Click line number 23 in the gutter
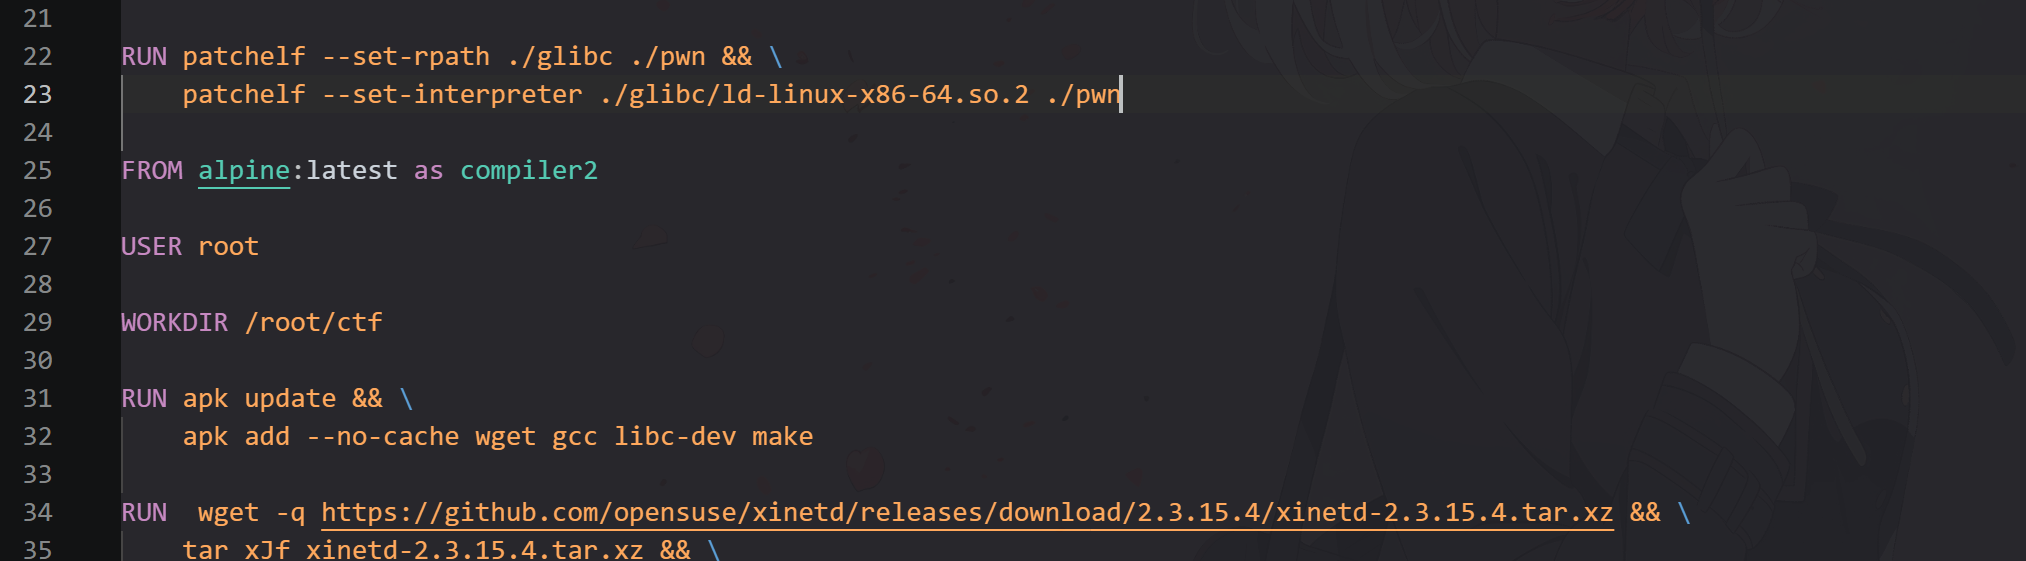Image resolution: width=2026 pixels, height=561 pixels. click(x=37, y=94)
